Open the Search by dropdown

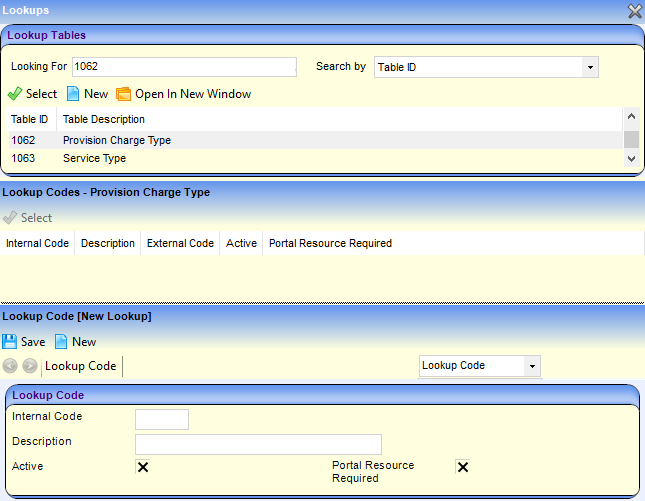(x=590, y=67)
